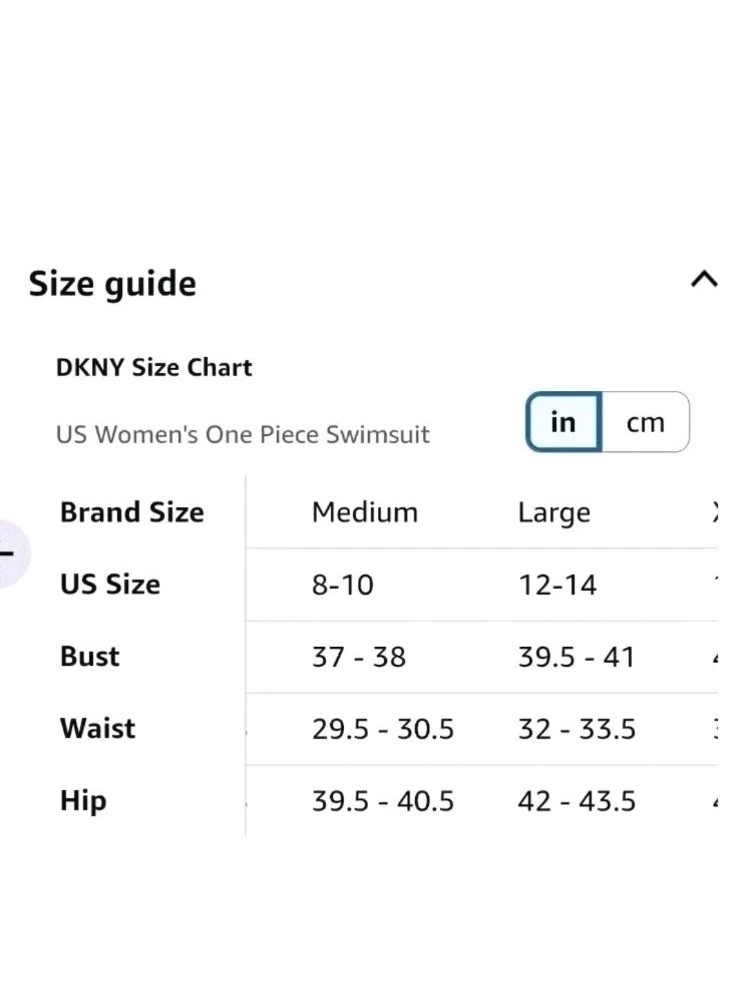Collapse the Size guide section chevron
Image resolution: width=745 pixels, height=991 pixels.
704,280
